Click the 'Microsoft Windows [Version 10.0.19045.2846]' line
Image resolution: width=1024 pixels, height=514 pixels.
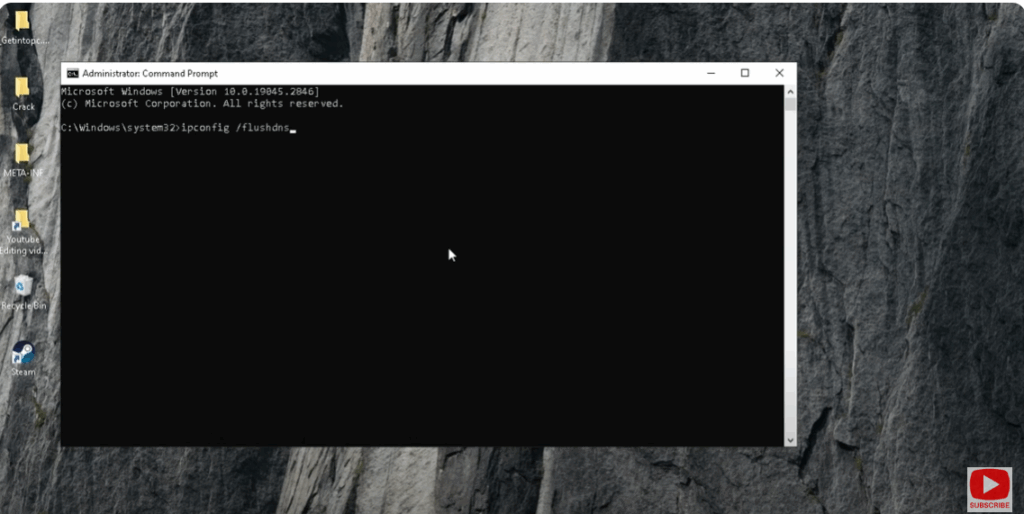190,91
